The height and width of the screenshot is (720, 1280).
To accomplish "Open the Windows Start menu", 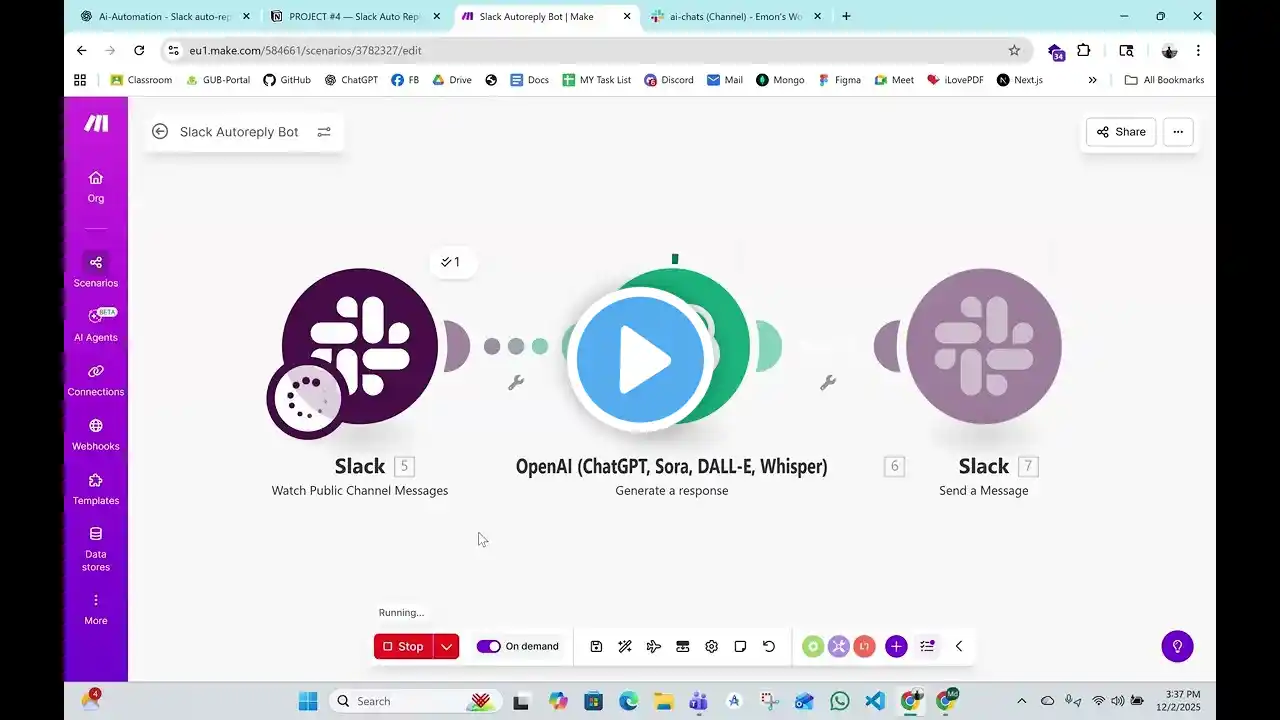I will click(307, 701).
